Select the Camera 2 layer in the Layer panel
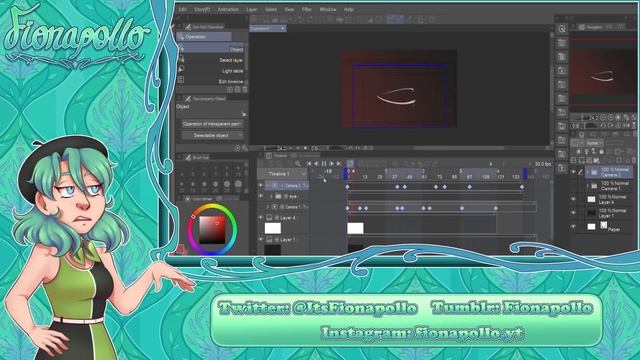The height and width of the screenshot is (360, 640). click(x=610, y=172)
